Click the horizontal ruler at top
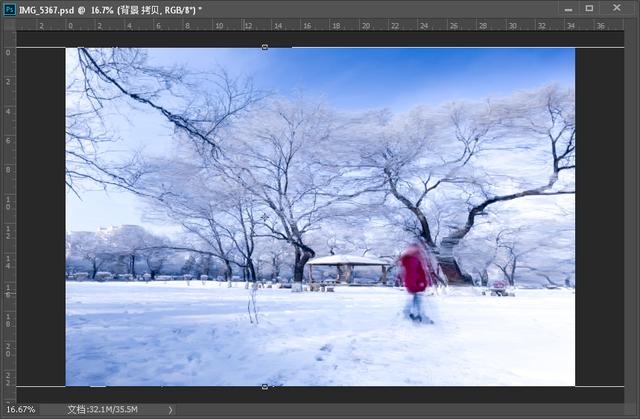This screenshot has width=640, height=419. [x=320, y=25]
